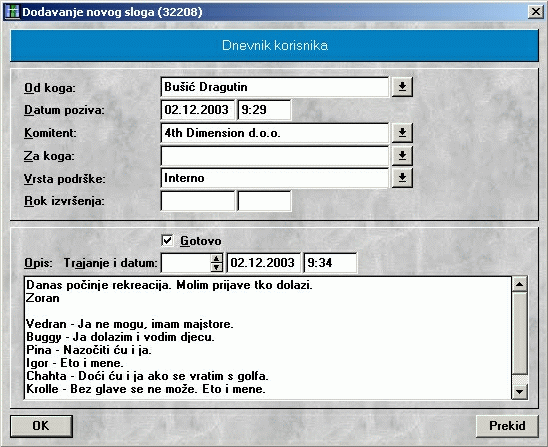Click the Rok izvršenja date field
The width and height of the screenshot is (548, 447).
(x=197, y=201)
